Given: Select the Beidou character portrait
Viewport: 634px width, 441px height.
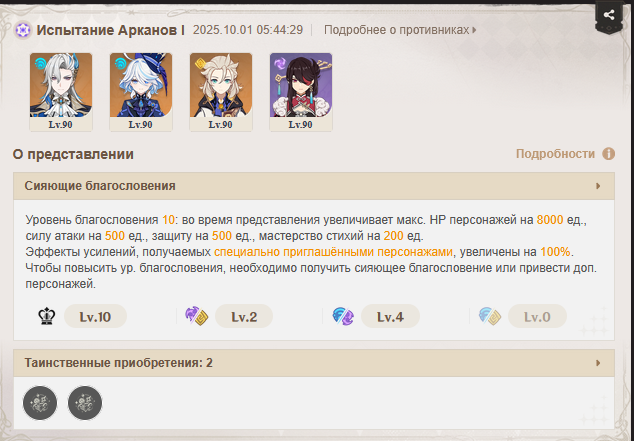Looking at the screenshot, I should pyautogui.click(x=301, y=92).
